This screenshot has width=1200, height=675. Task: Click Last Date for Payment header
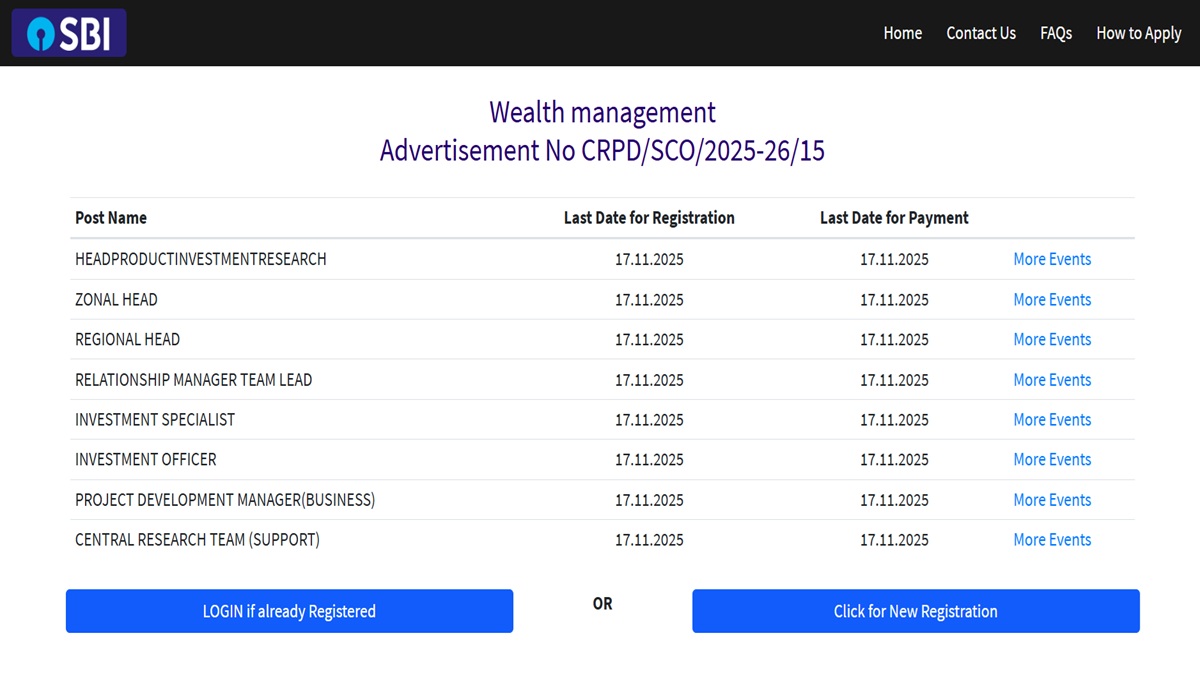tap(894, 218)
